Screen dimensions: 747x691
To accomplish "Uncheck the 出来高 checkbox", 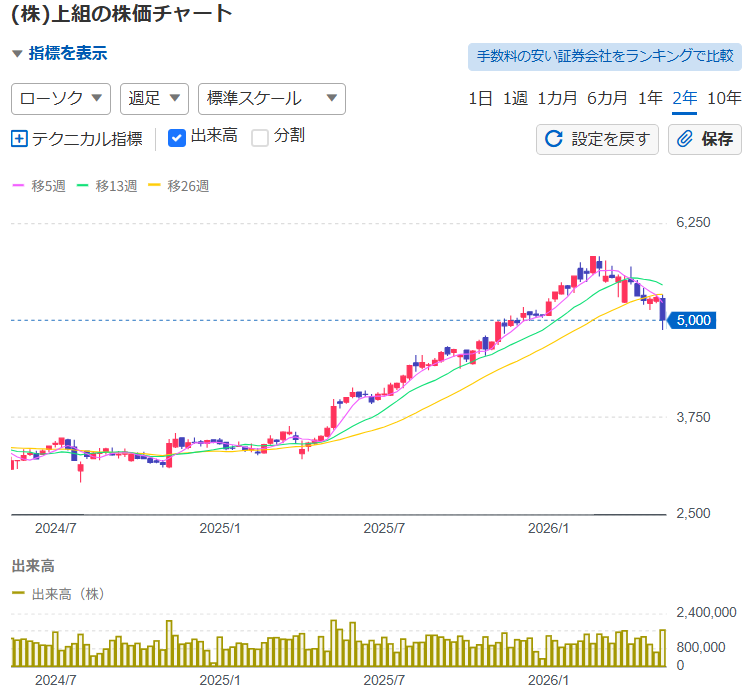I will click(177, 138).
